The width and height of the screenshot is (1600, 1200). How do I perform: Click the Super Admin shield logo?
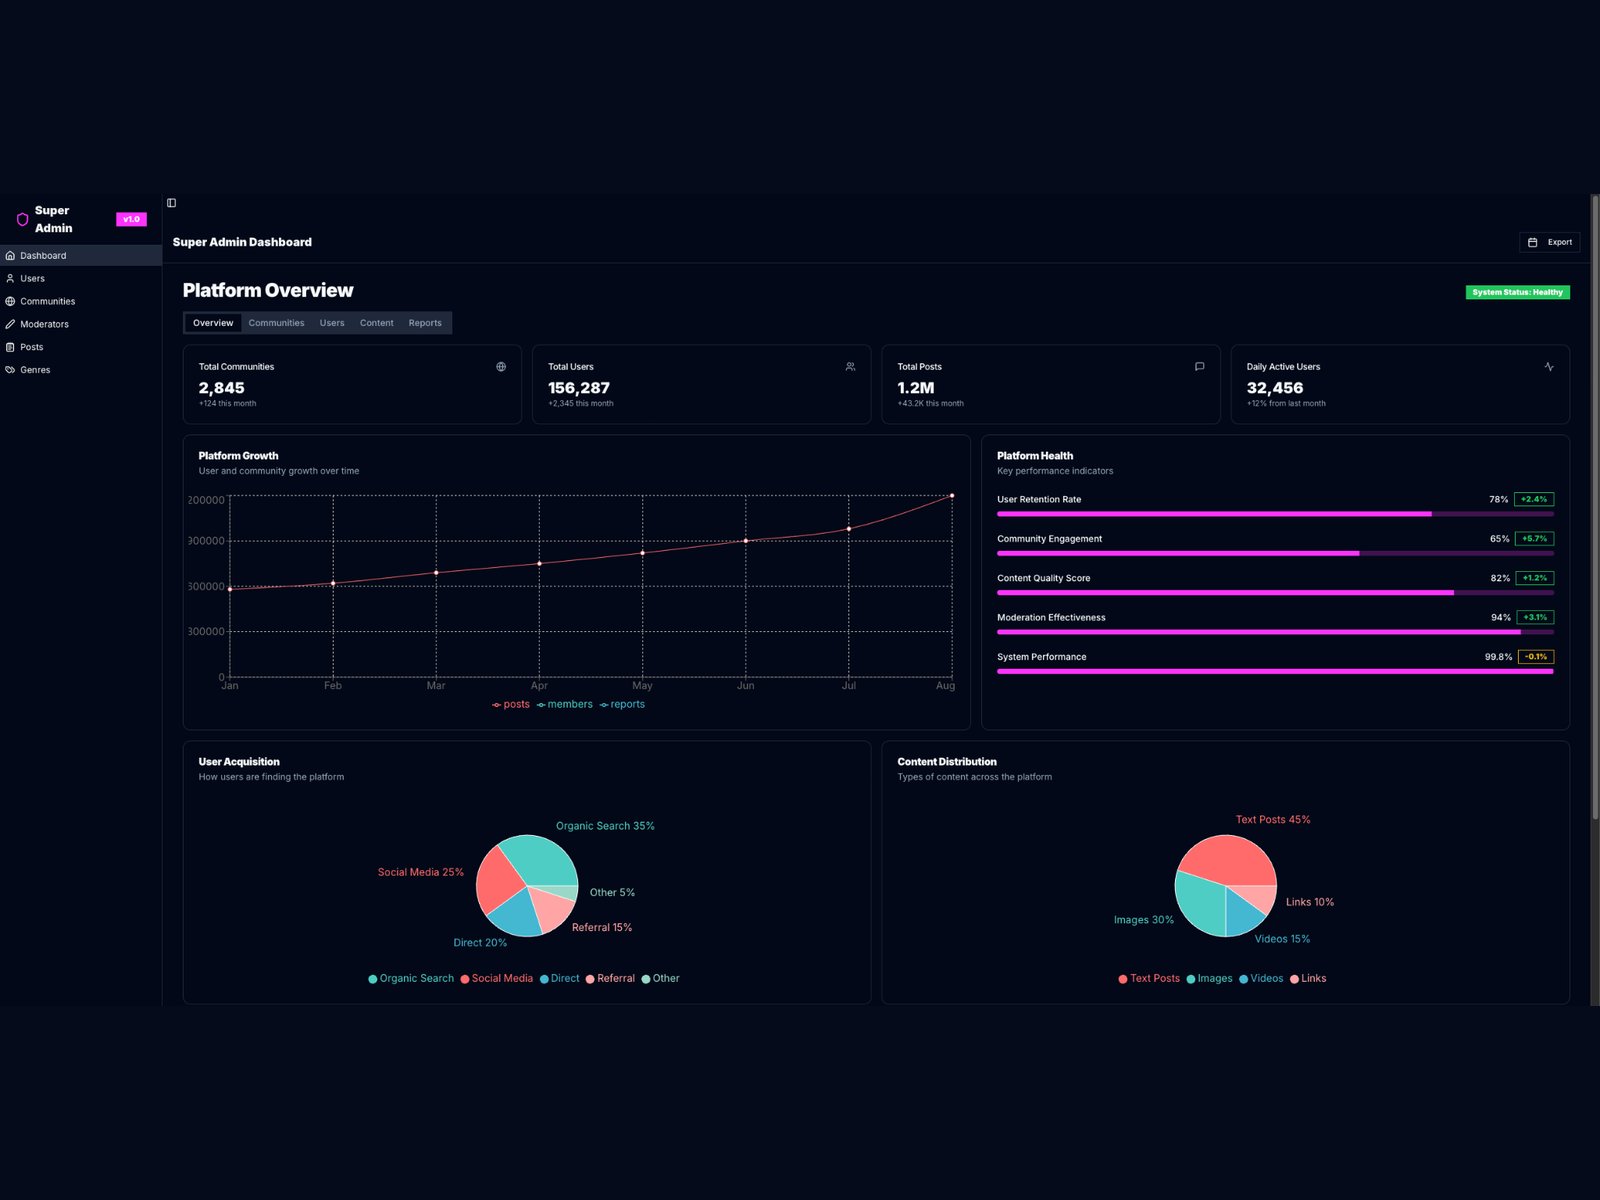[x=22, y=219]
